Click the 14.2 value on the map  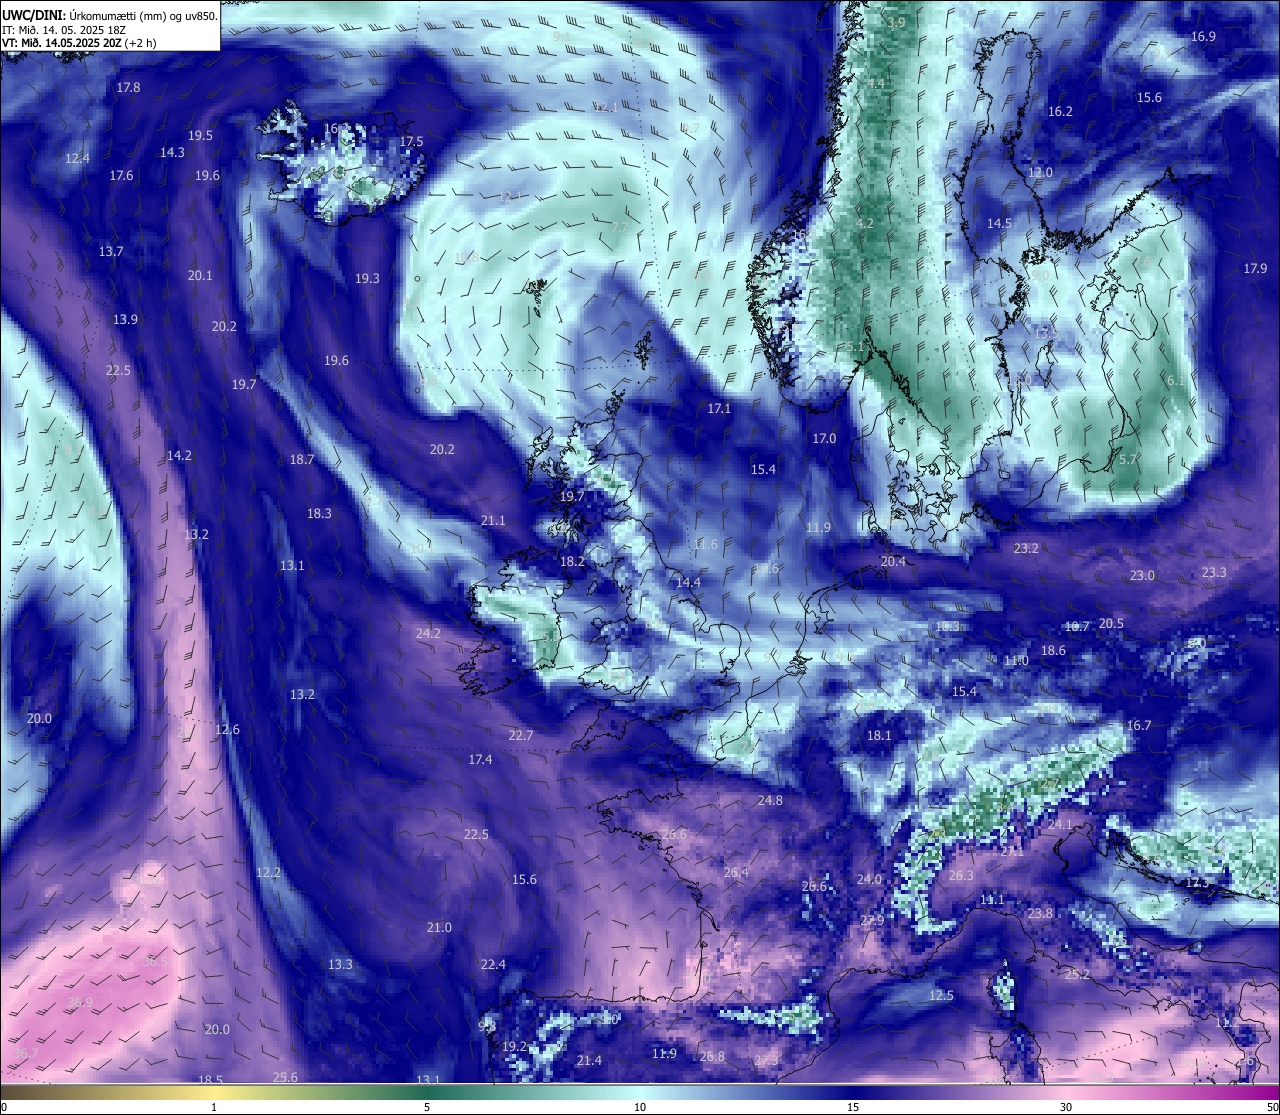pos(179,456)
